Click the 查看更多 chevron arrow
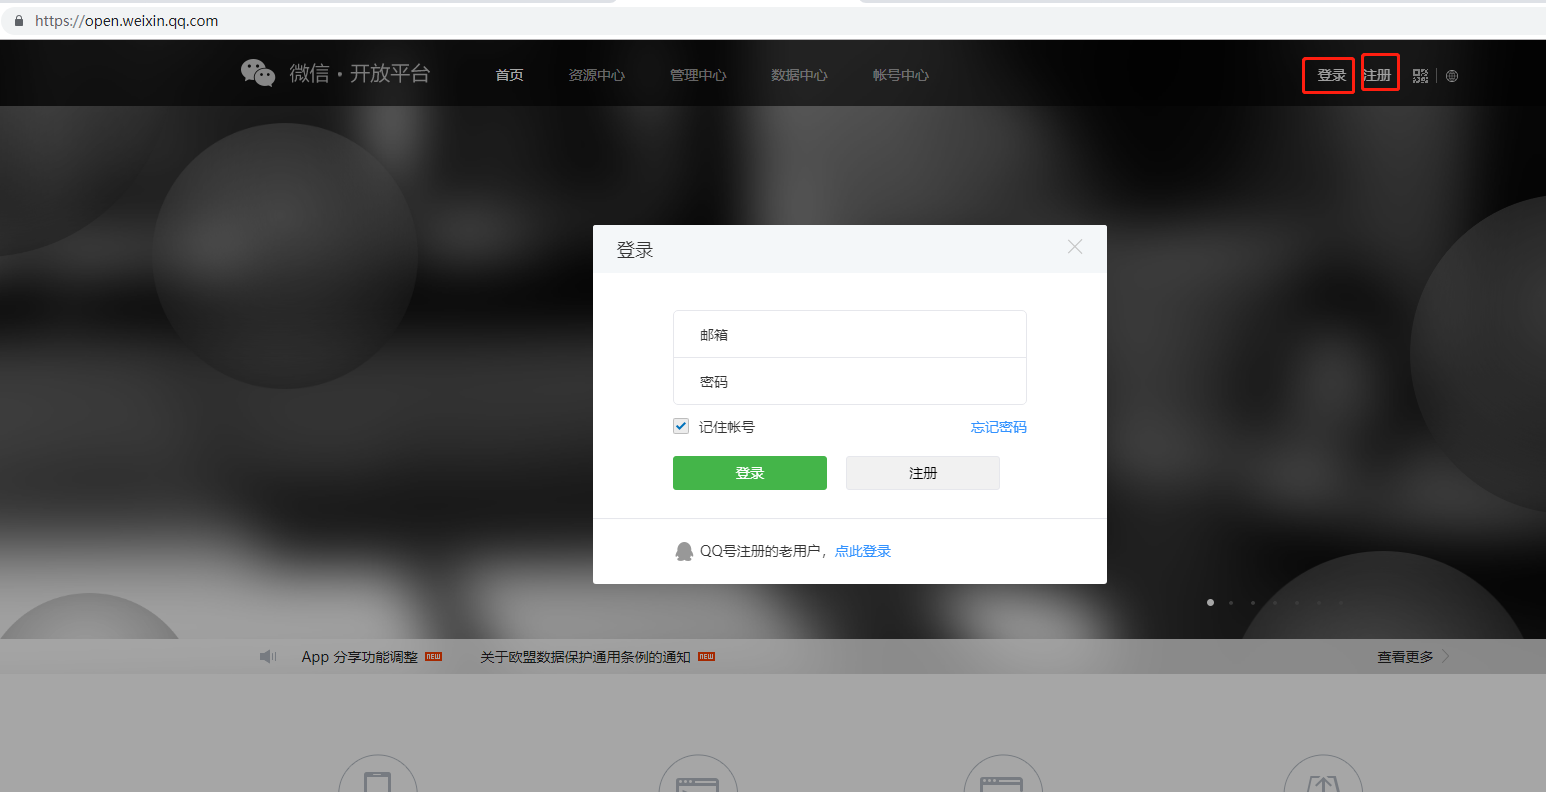The height and width of the screenshot is (792, 1546). tap(1445, 657)
